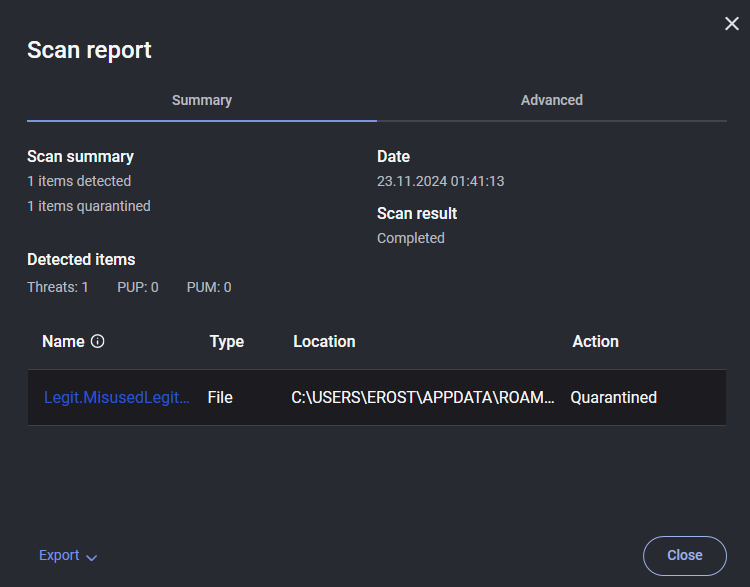Click the PUM: 0 count
This screenshot has width=750, height=587.
209,287
